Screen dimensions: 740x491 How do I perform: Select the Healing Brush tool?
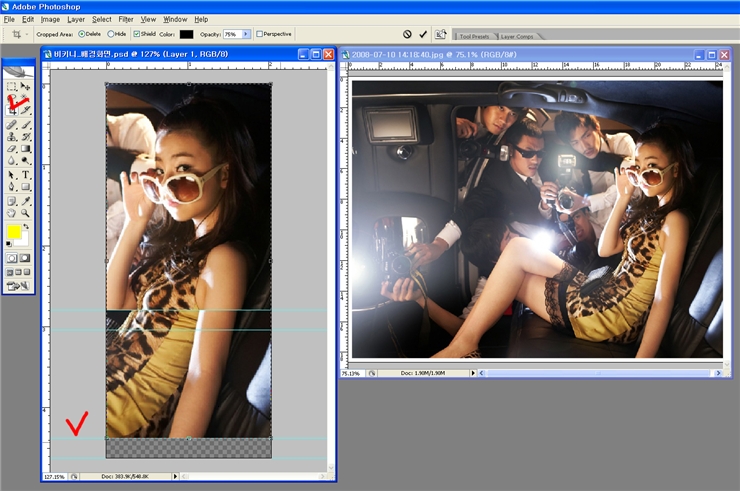(x=12, y=125)
